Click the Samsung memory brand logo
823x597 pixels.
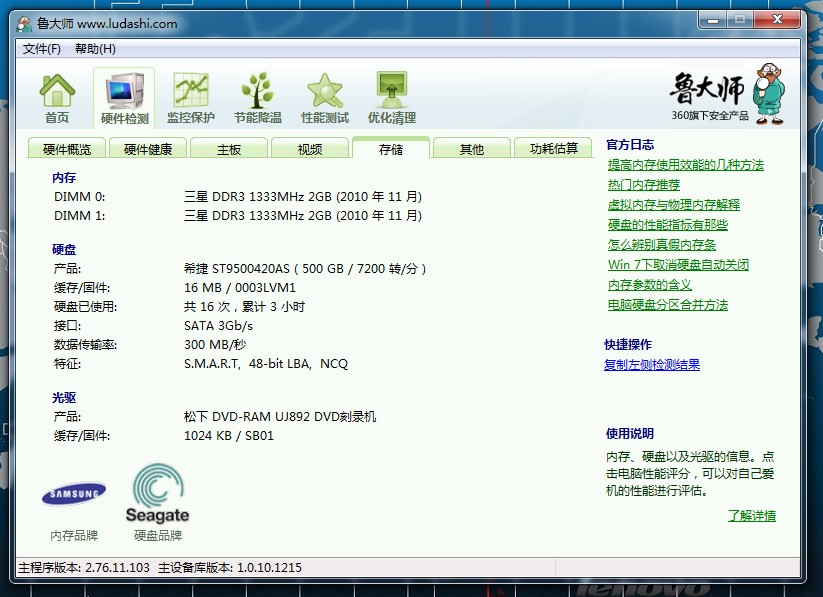[74, 494]
